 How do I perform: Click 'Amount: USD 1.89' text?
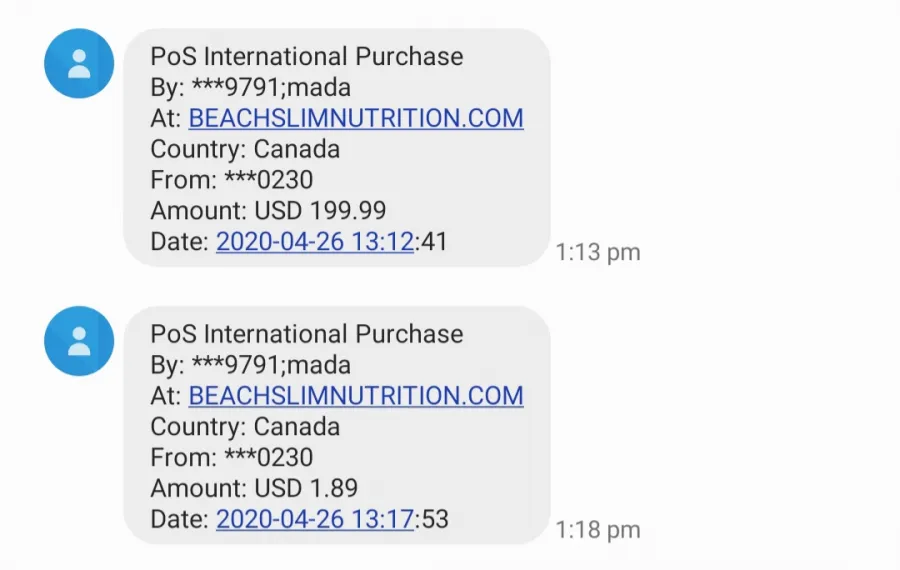click(x=254, y=488)
